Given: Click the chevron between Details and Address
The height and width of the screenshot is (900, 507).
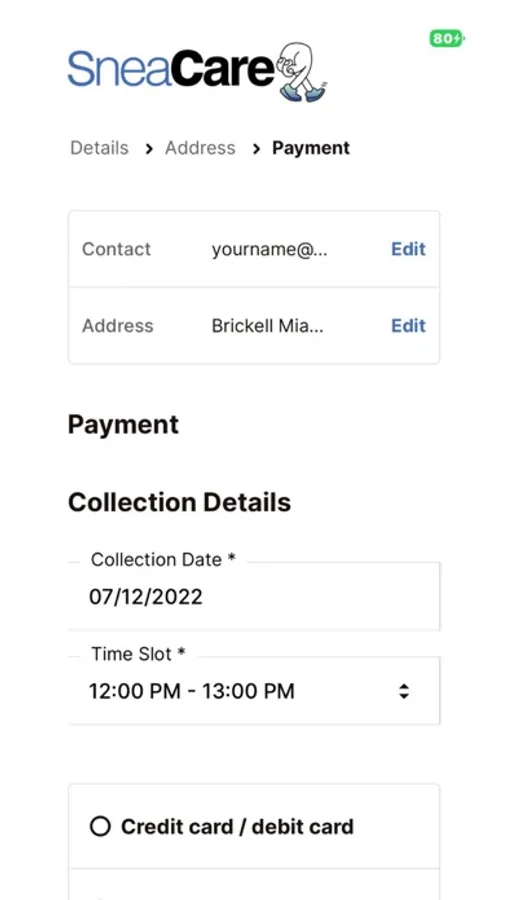Looking at the screenshot, I should coord(149,149).
